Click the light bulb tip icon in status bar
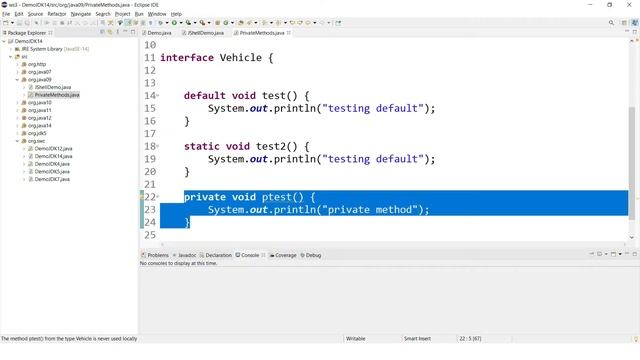Image resolution: width=640 pixels, height=360 pixels. [636, 339]
